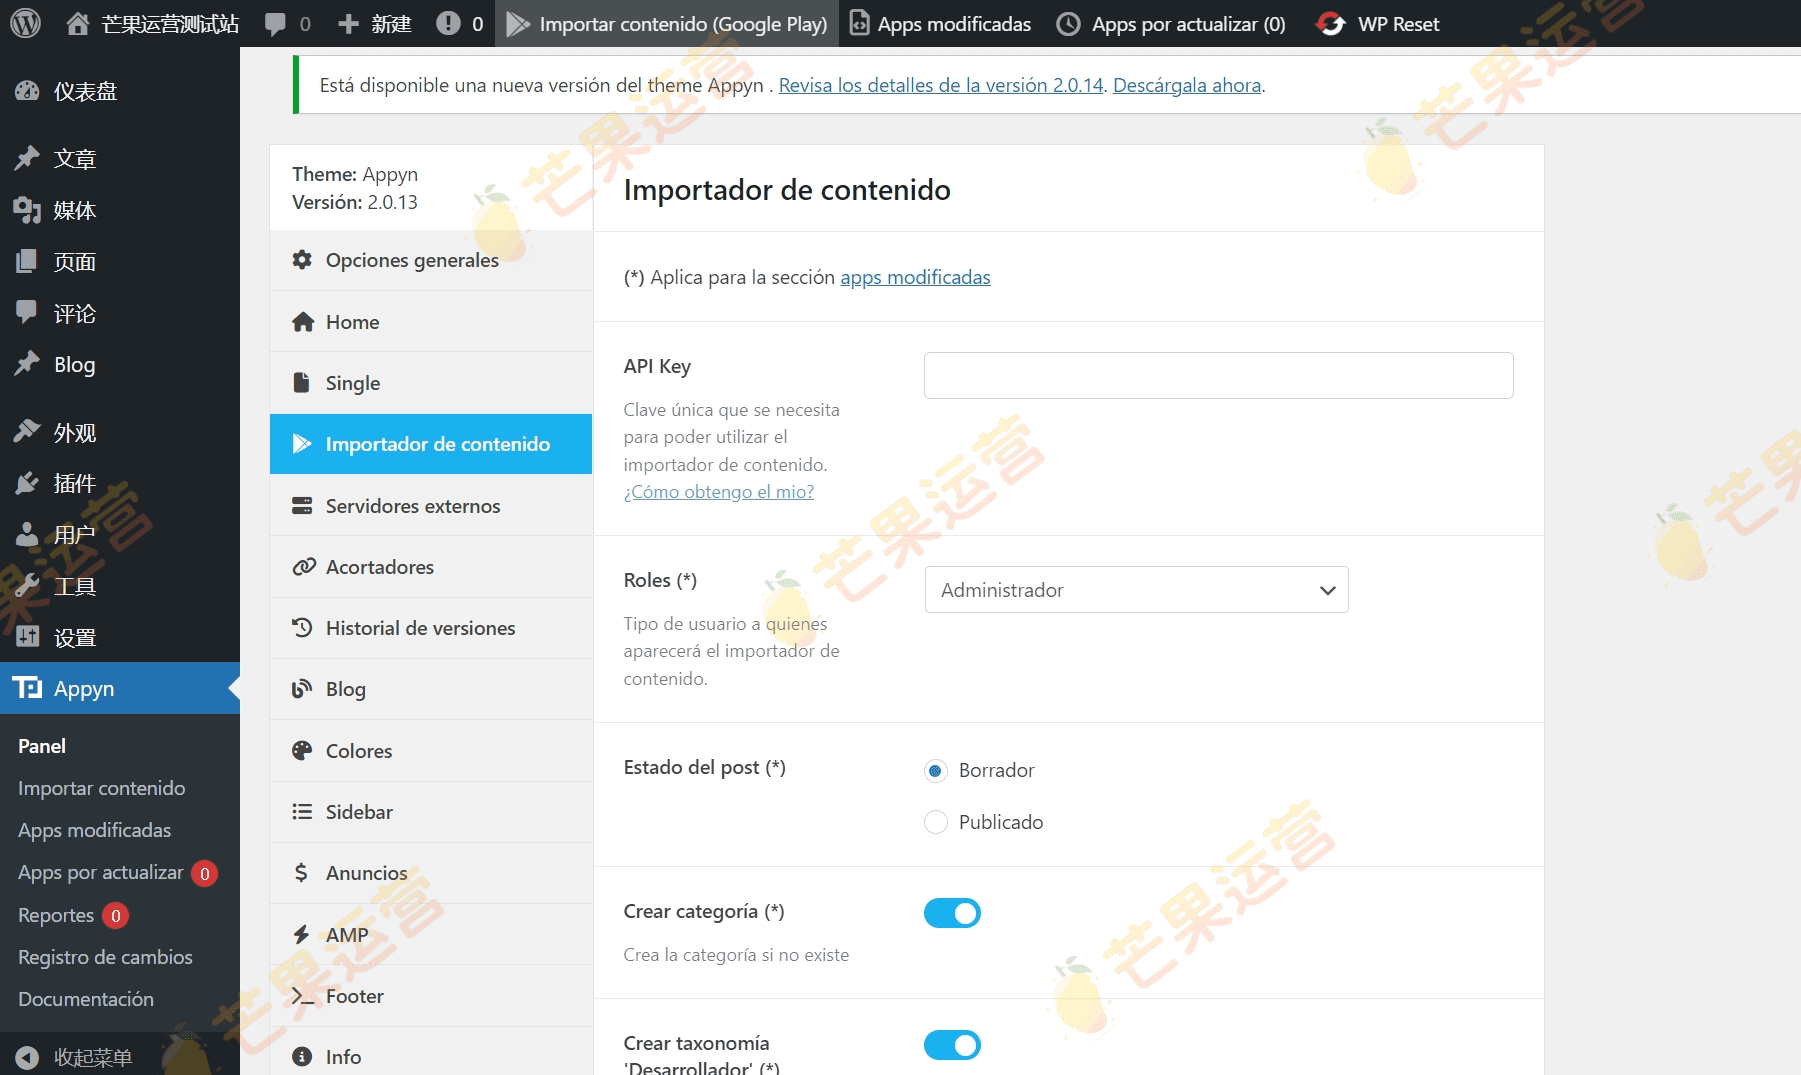Click the Google Play icon in admin bar

[518, 24]
